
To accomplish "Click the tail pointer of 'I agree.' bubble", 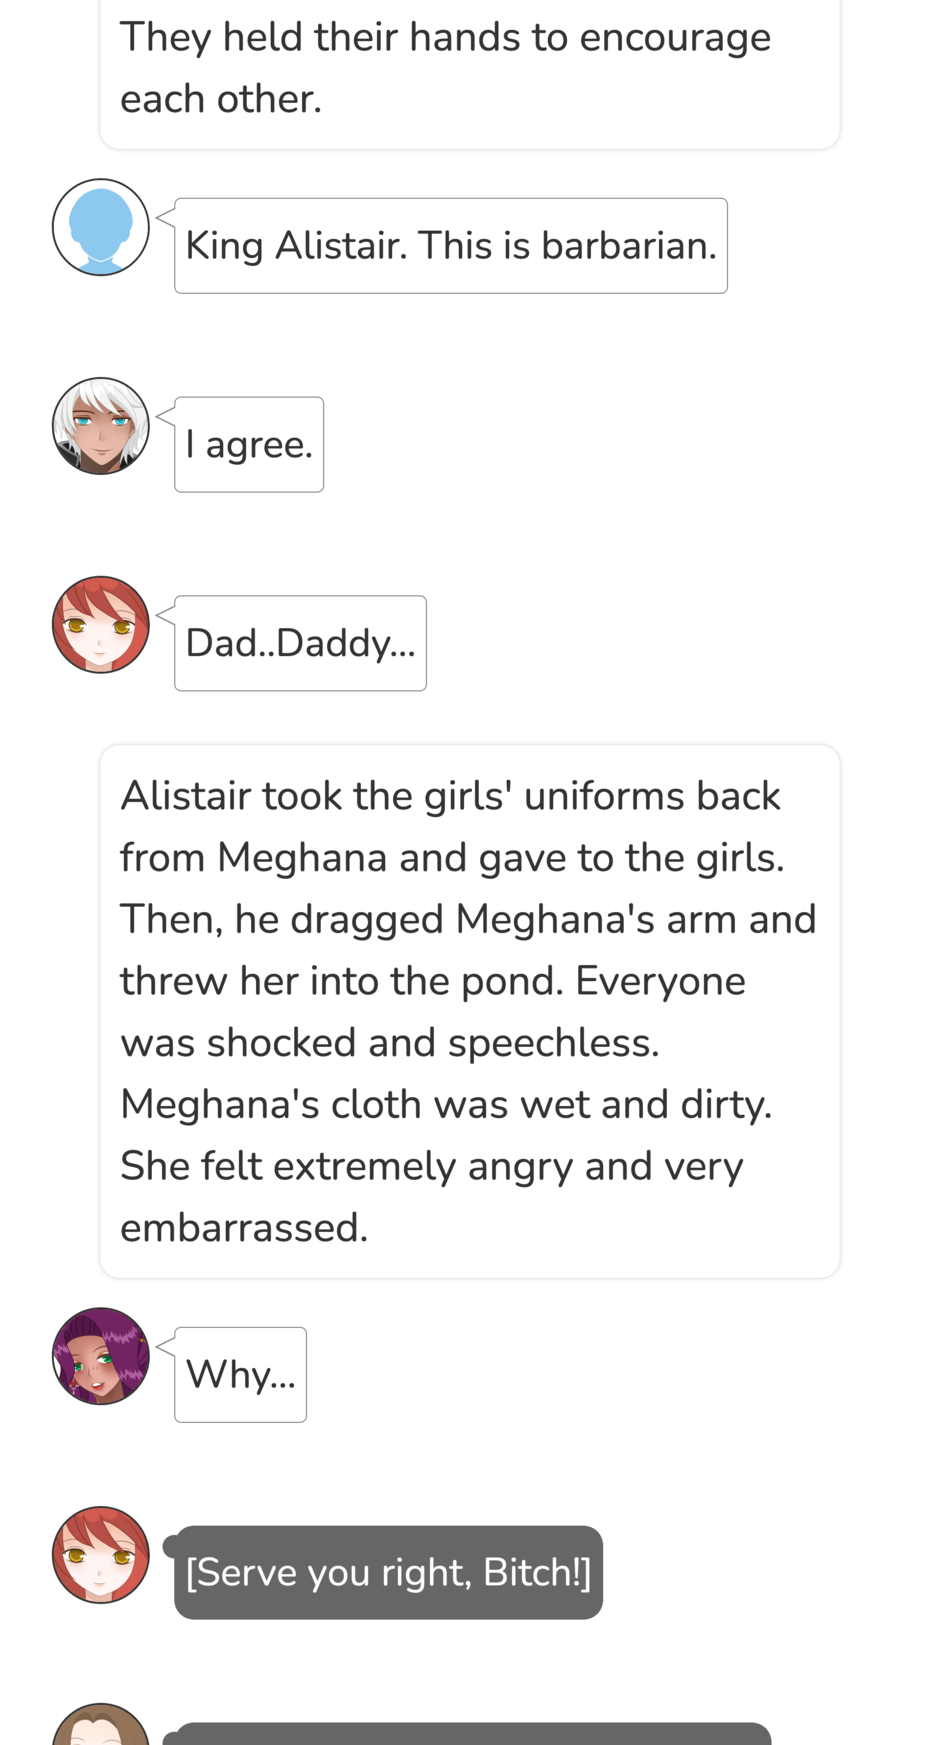I will click(x=166, y=416).
